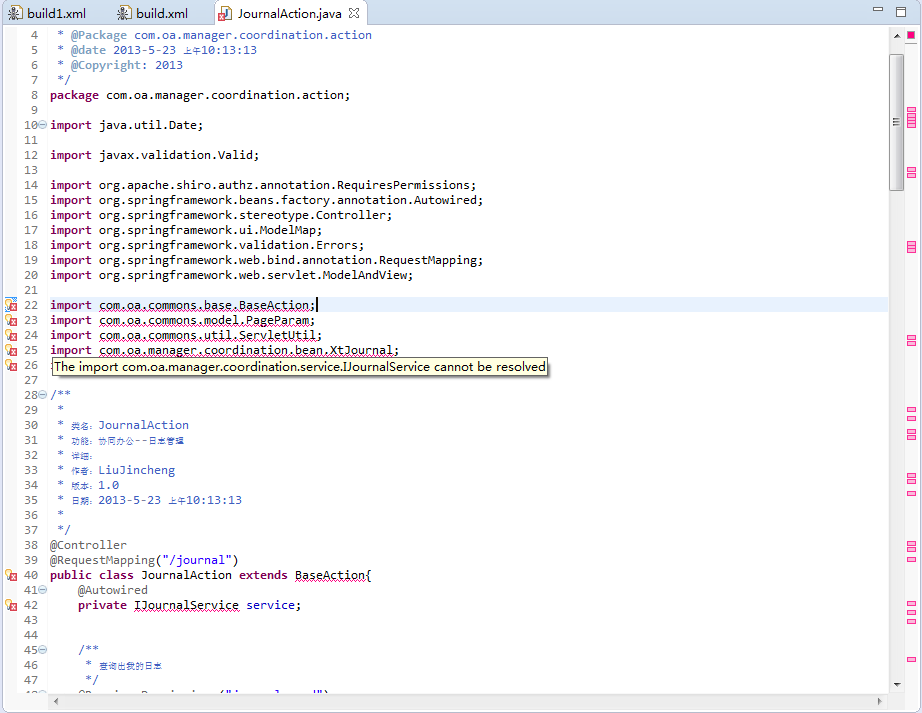922x713 pixels.
Task: Click the red error indicator atop overview ruler
Action: (x=911, y=35)
